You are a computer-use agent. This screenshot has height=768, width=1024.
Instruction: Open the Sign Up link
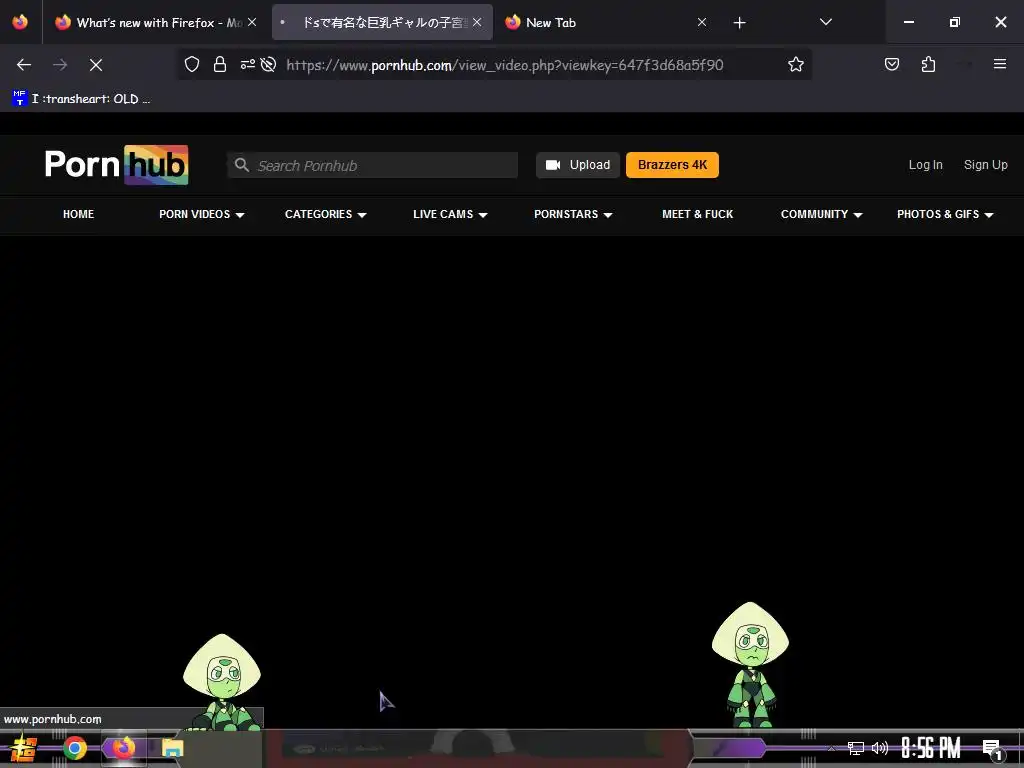click(x=985, y=165)
